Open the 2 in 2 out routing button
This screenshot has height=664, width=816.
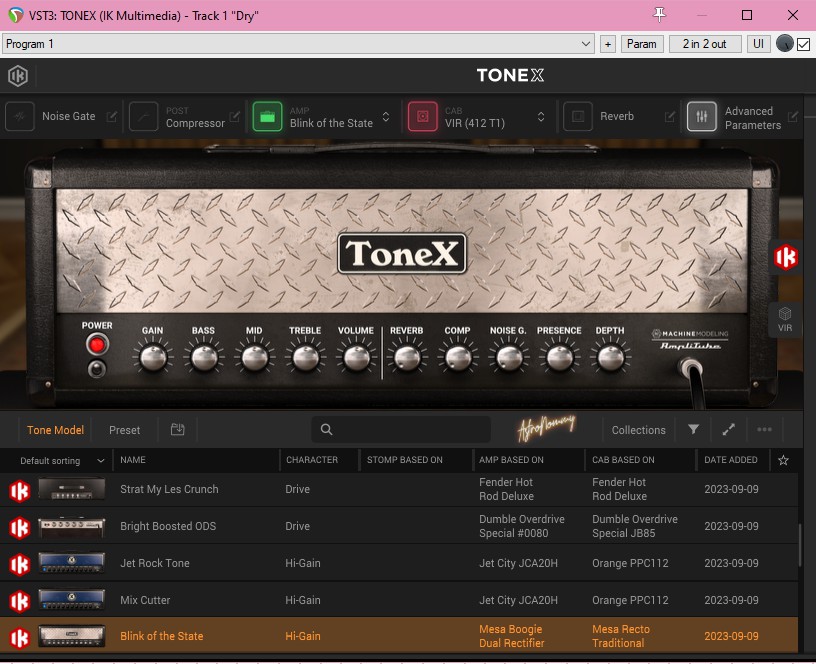tap(705, 44)
